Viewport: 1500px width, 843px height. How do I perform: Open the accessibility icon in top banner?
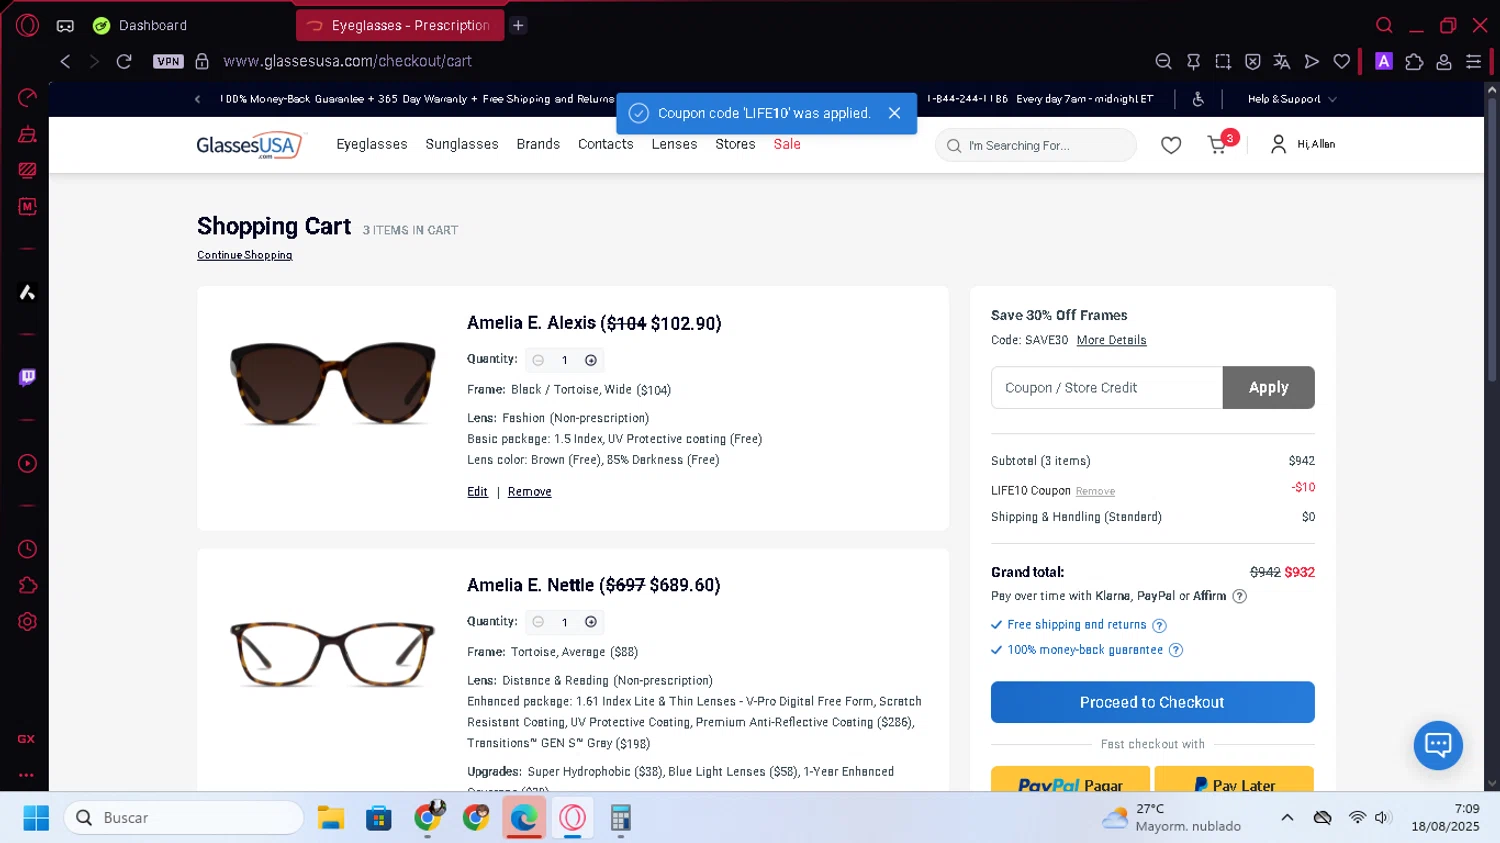(1198, 99)
